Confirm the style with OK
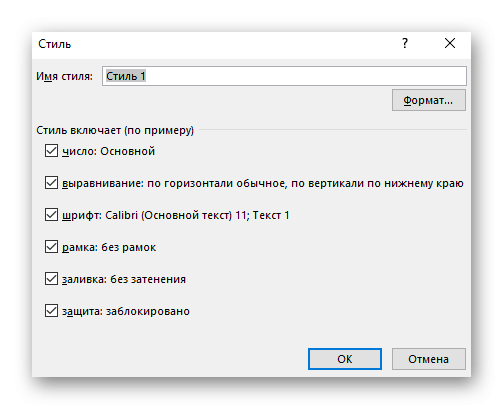 (x=345, y=359)
